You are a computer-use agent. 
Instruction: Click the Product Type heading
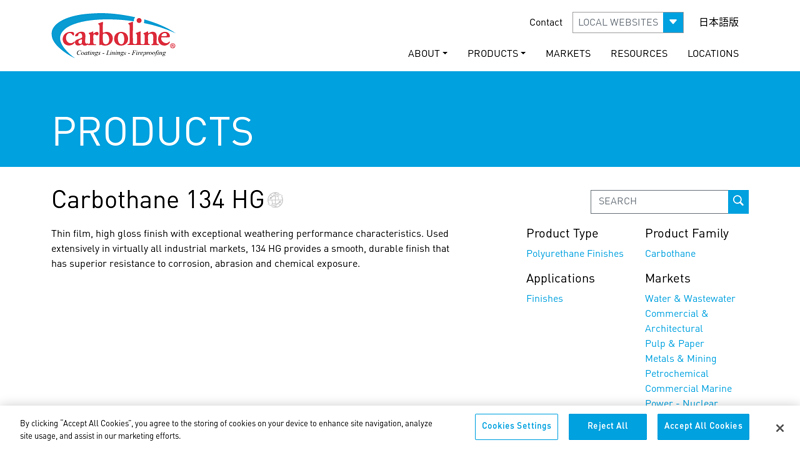point(562,233)
